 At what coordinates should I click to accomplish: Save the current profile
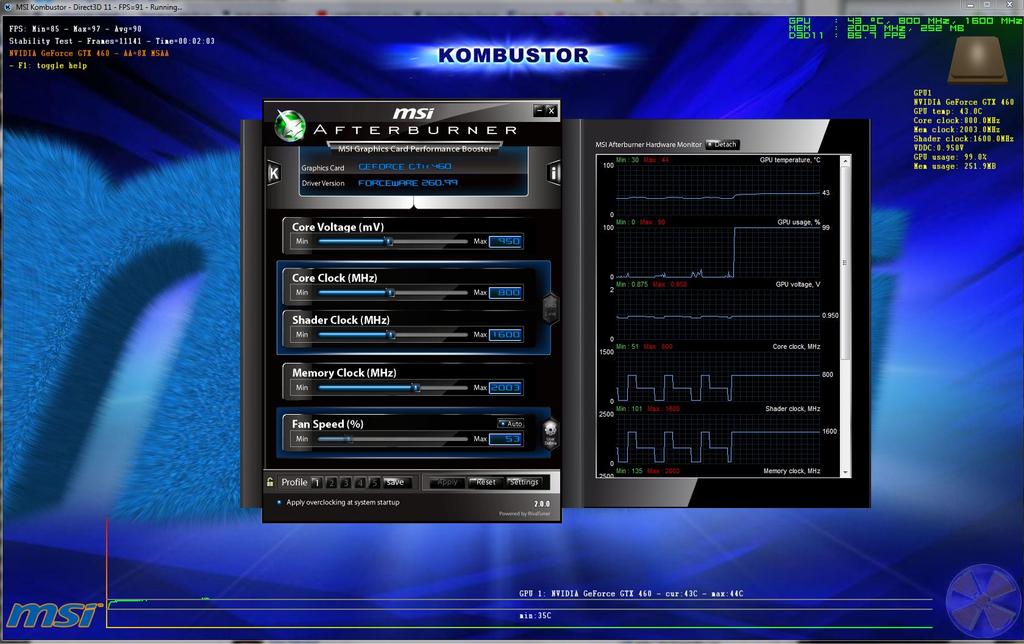pyautogui.click(x=396, y=483)
